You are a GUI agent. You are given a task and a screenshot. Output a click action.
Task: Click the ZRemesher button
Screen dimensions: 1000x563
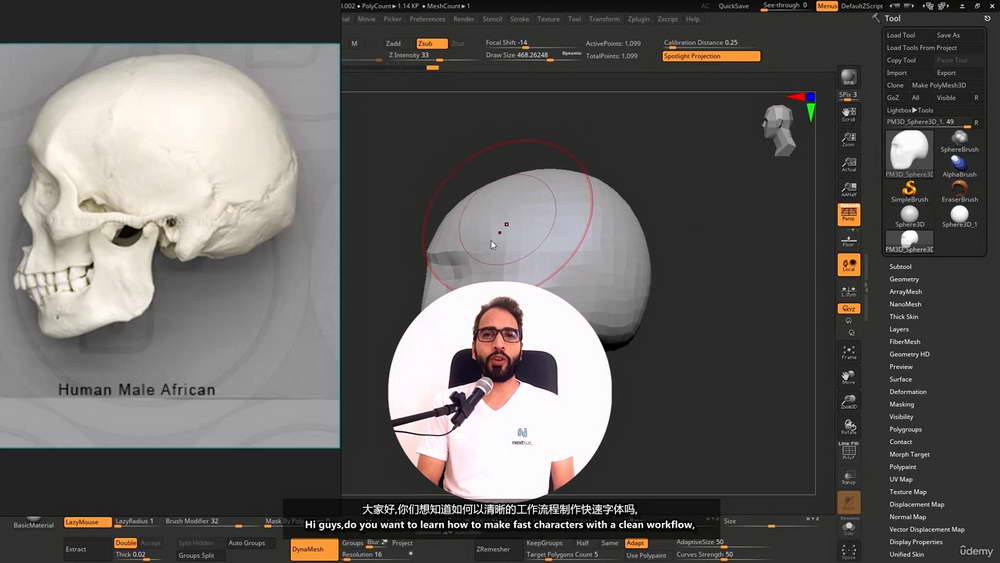492,549
